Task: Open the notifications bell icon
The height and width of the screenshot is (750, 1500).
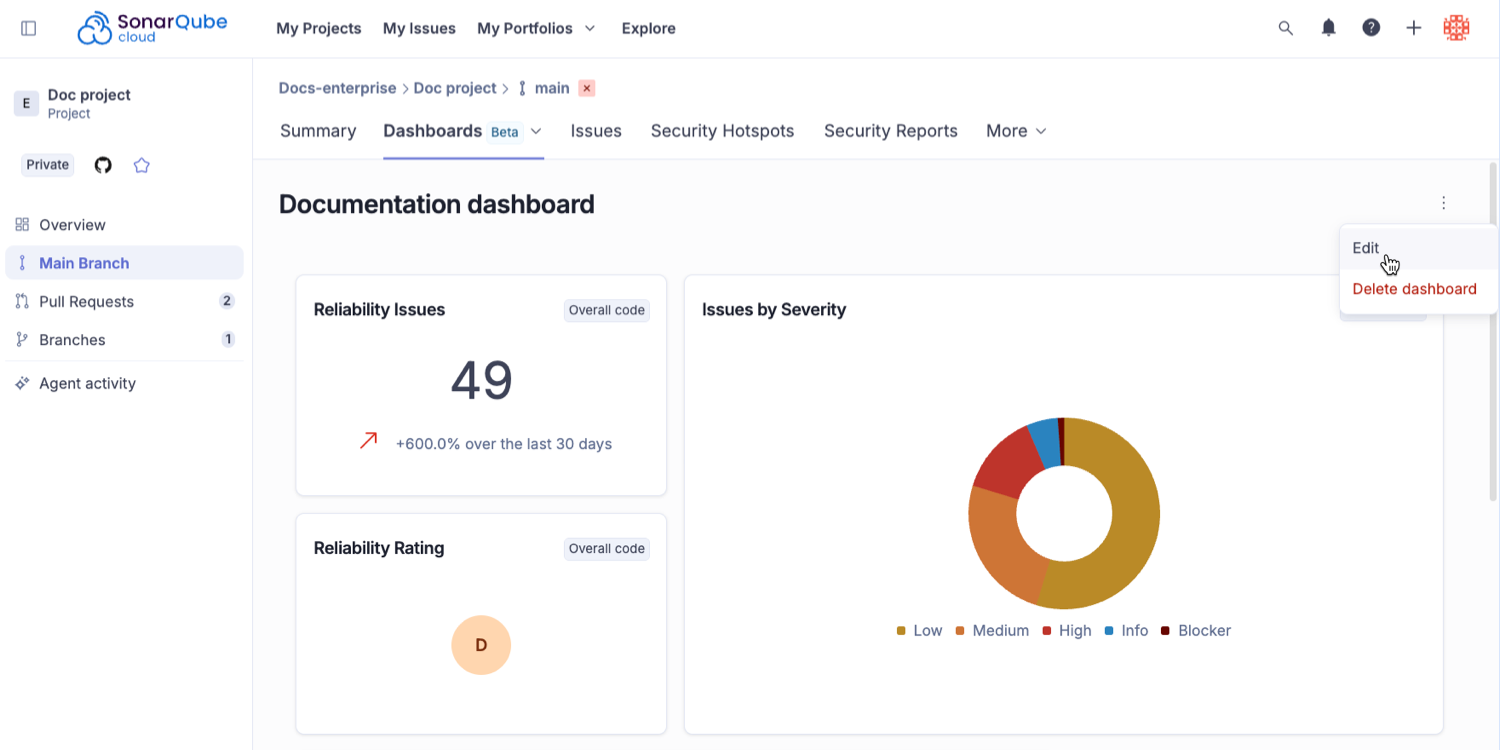Action: pos(1328,28)
